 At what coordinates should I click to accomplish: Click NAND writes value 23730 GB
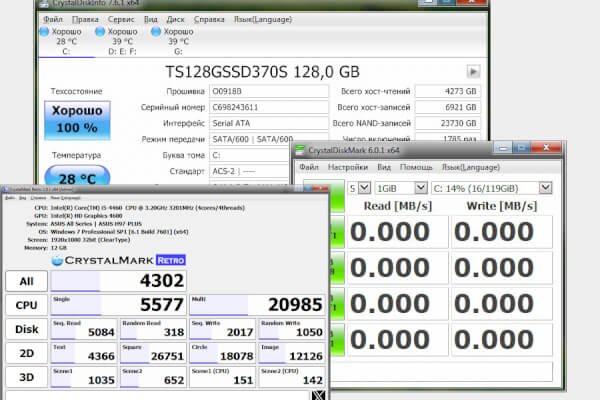(x=448, y=123)
